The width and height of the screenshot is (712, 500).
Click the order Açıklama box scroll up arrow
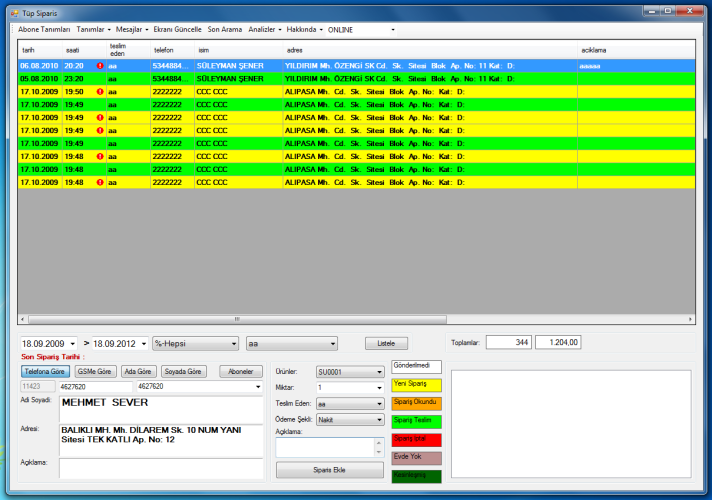point(379,443)
